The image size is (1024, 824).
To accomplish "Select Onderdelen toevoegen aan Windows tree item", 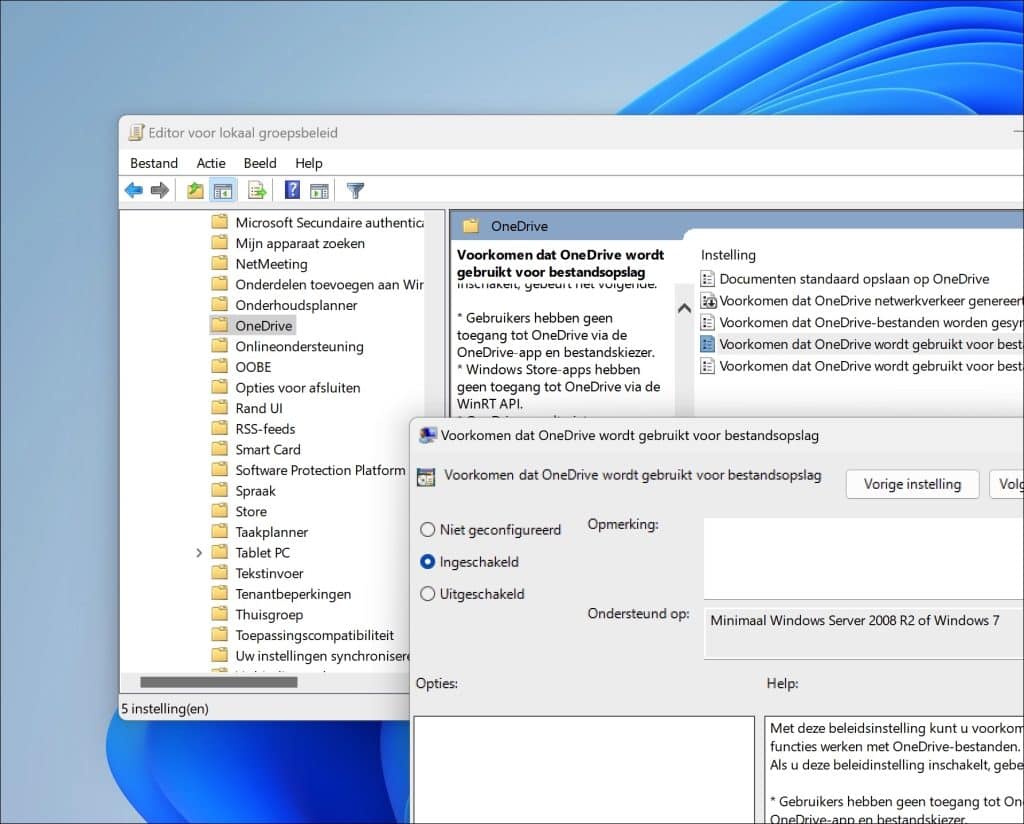I will tap(329, 285).
